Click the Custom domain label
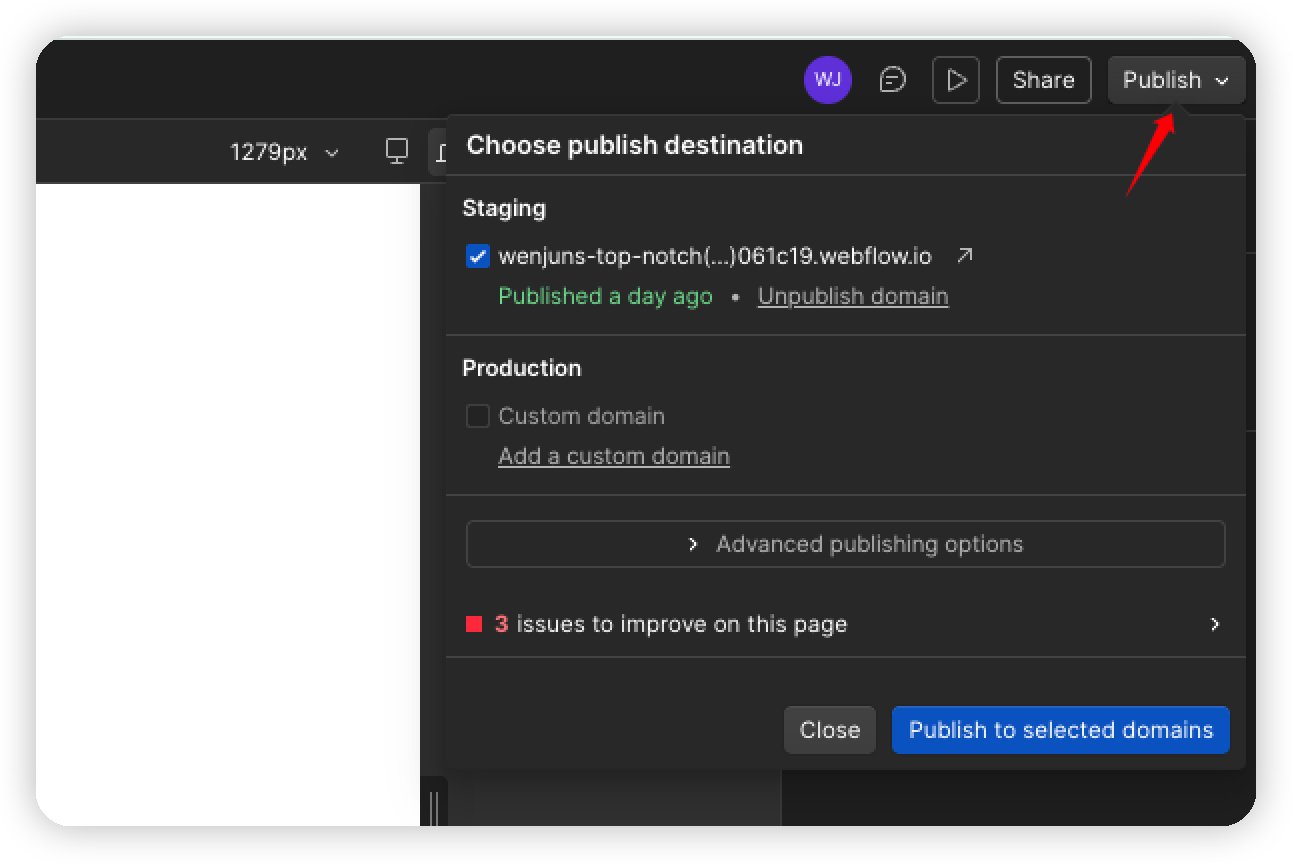Image resolution: width=1292 pixels, height=862 pixels. 582,416
